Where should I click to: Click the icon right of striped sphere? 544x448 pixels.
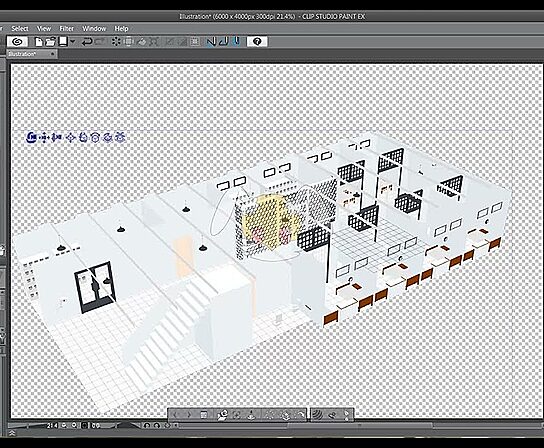[332, 415]
